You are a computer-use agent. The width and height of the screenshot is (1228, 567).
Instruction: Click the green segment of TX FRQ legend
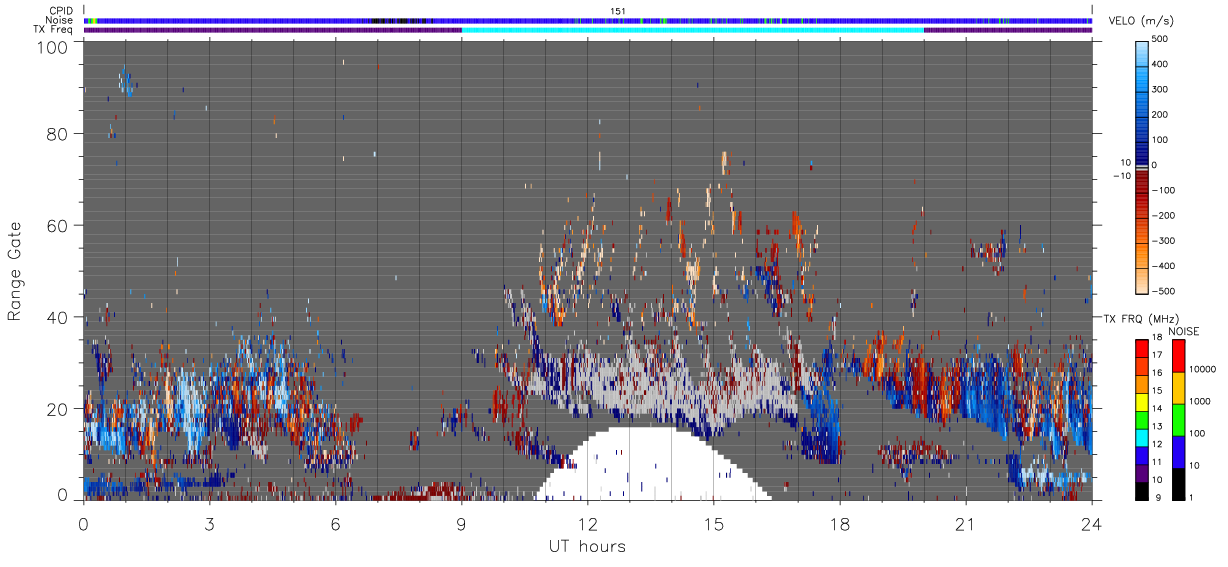pyautogui.click(x=1142, y=419)
